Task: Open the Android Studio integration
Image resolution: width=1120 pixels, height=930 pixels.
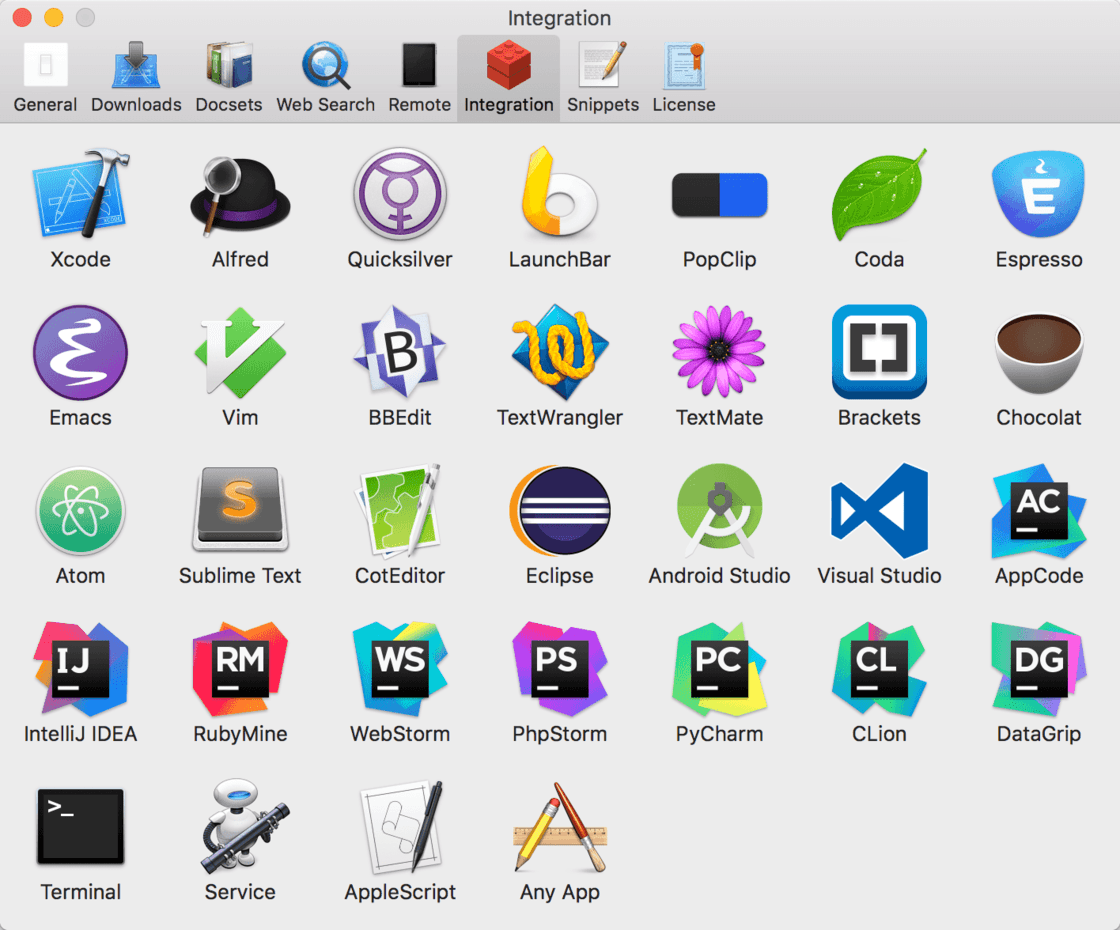Action: (x=719, y=510)
